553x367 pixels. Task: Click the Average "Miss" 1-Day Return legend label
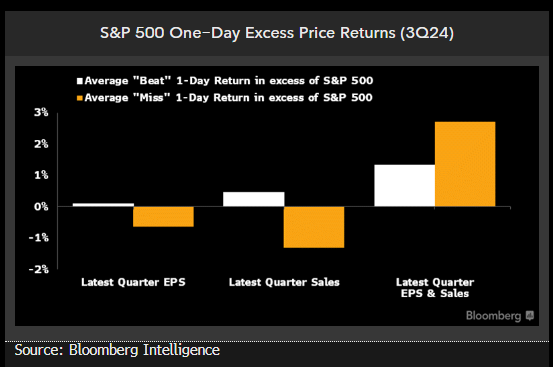(x=228, y=98)
